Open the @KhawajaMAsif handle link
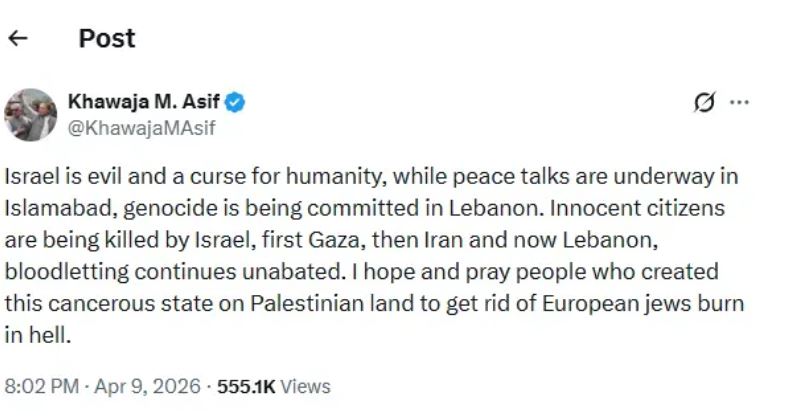This screenshot has width=786, height=416. pos(141,127)
